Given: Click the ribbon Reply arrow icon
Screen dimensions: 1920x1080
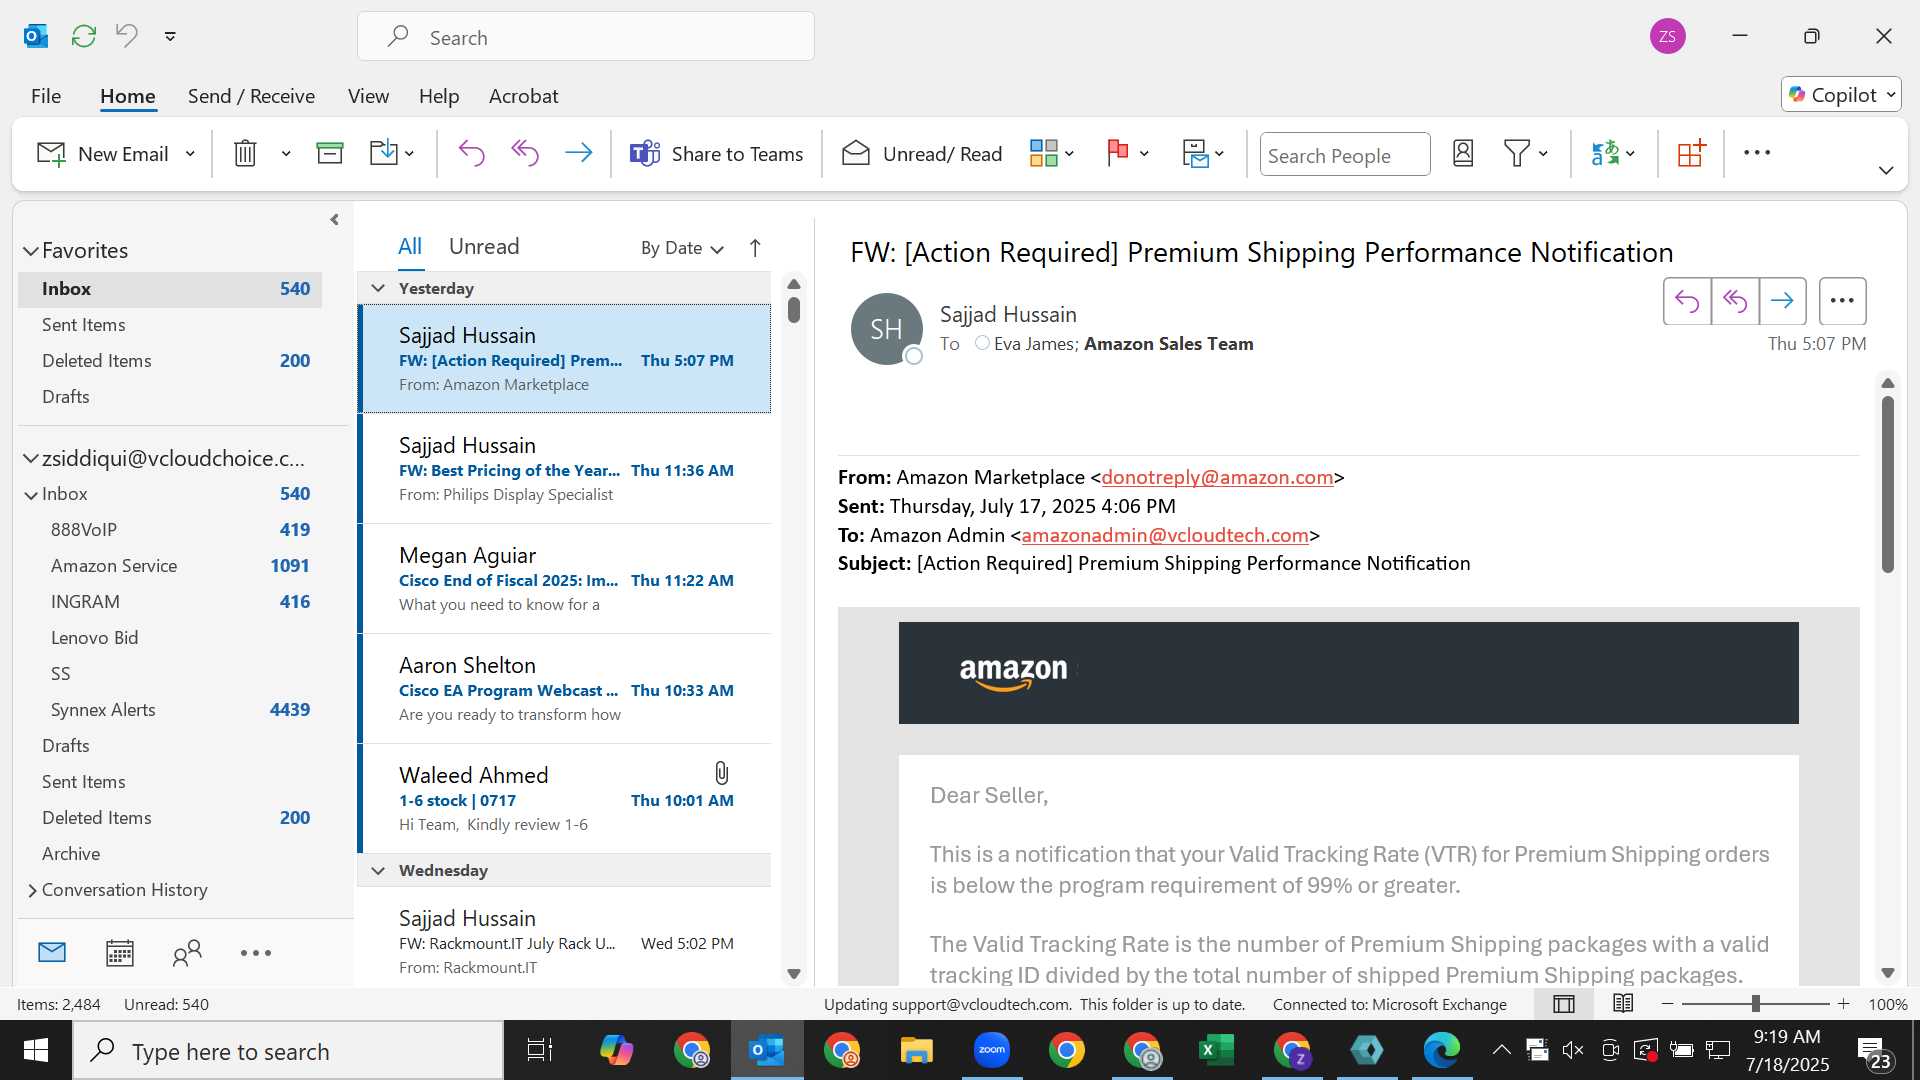Looking at the screenshot, I should pyautogui.click(x=471, y=153).
